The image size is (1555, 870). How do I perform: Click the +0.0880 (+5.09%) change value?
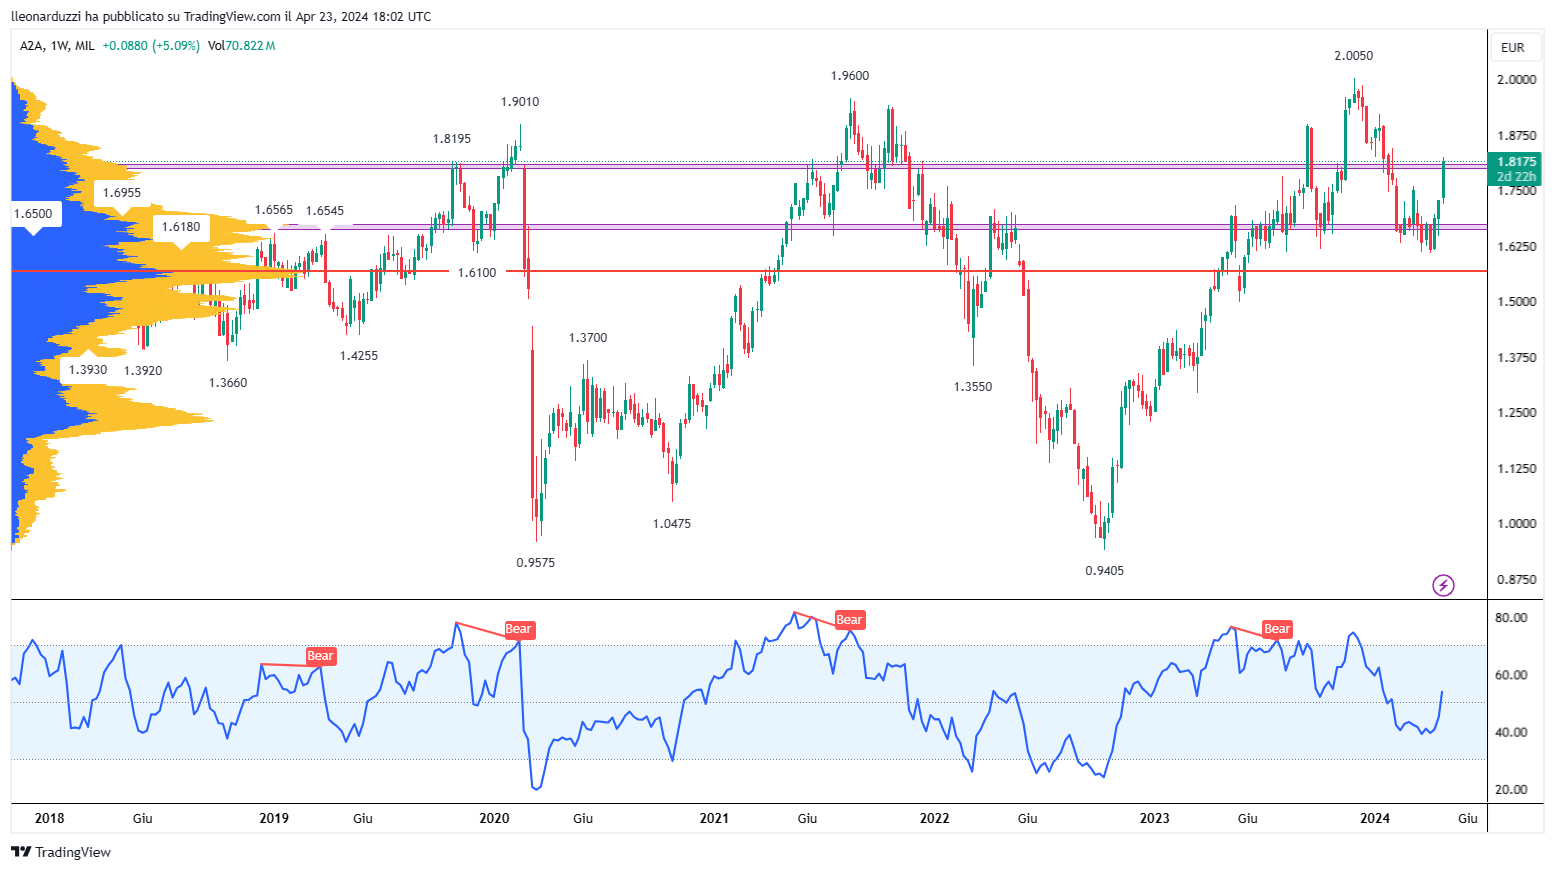[x=151, y=46]
